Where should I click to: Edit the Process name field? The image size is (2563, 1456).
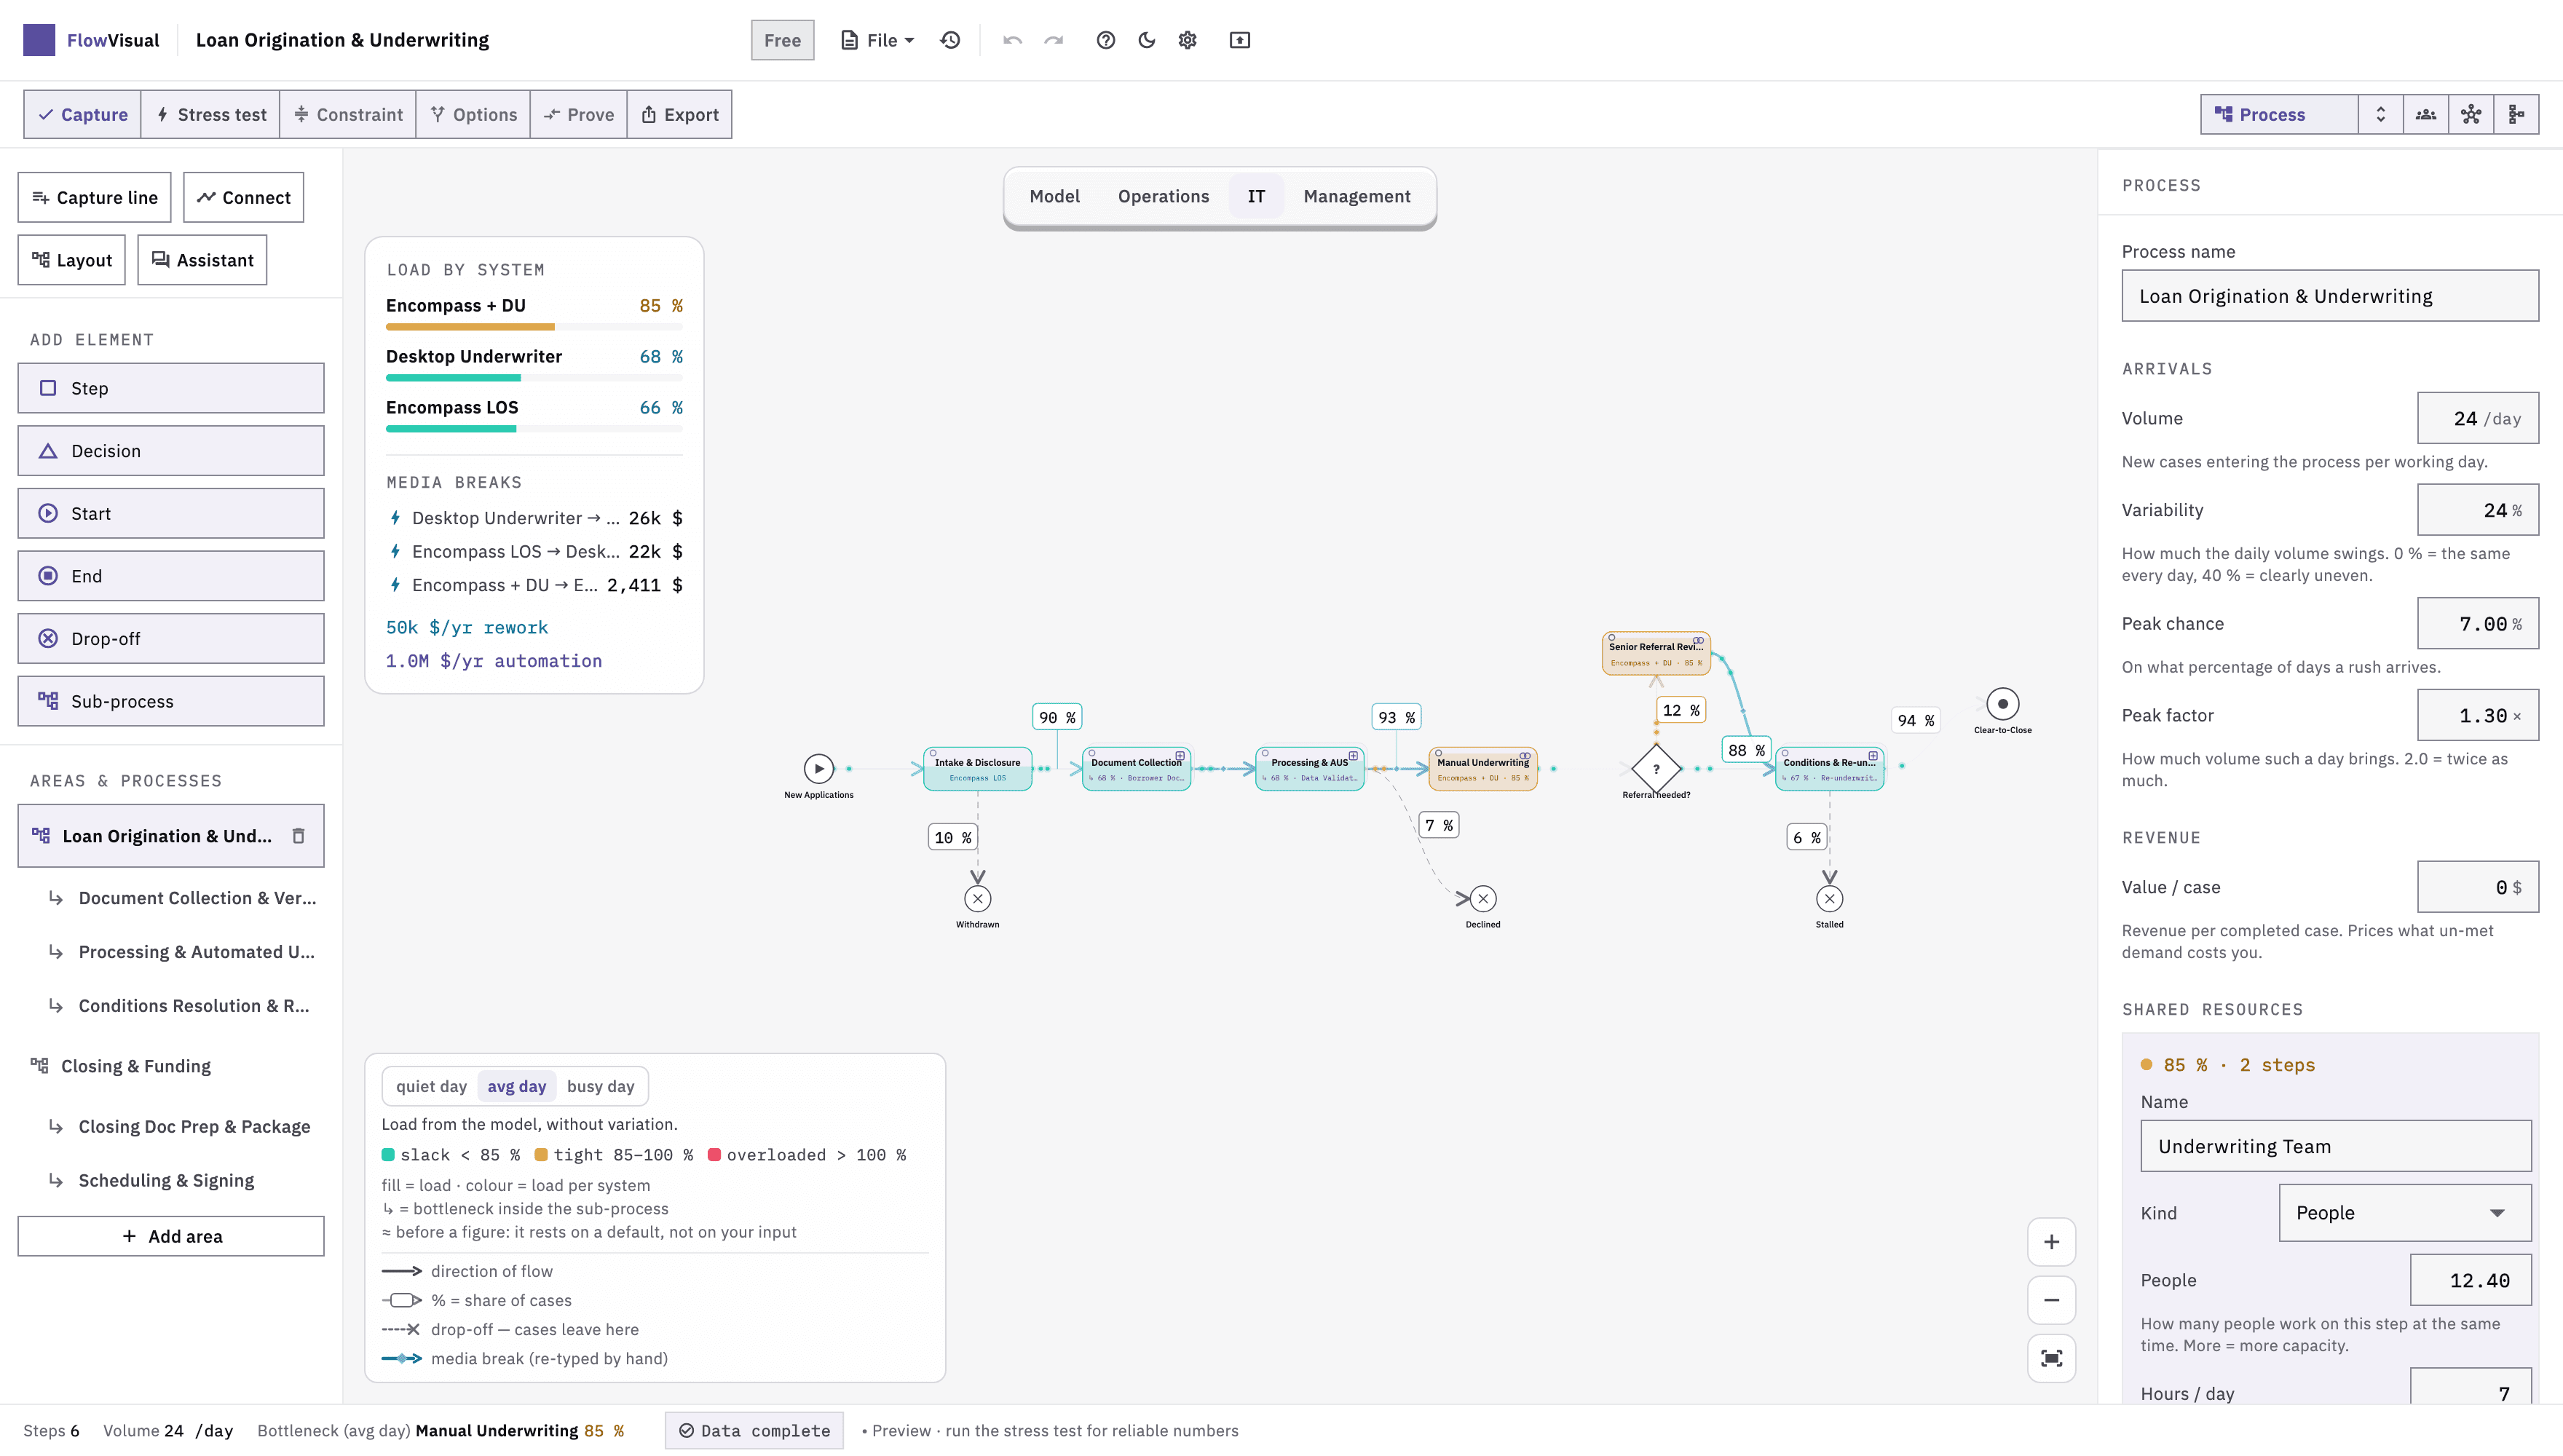[2330, 296]
